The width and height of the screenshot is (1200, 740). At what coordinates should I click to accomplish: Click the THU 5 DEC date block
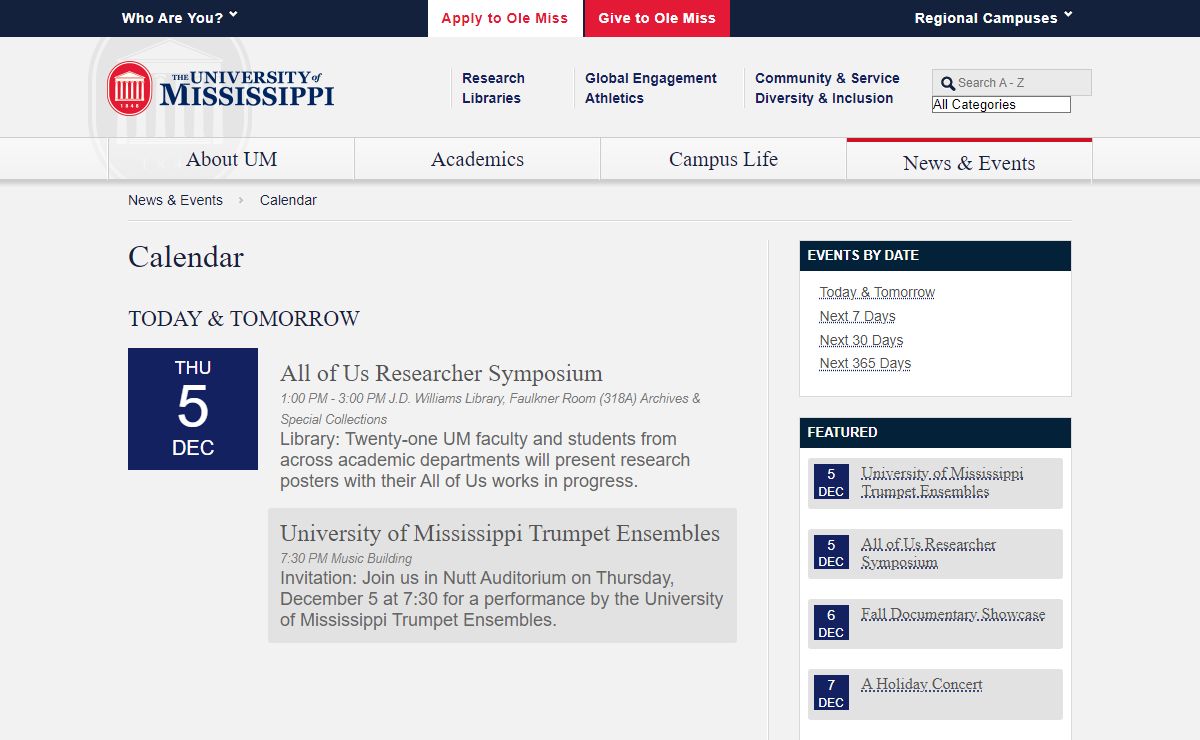(x=193, y=409)
